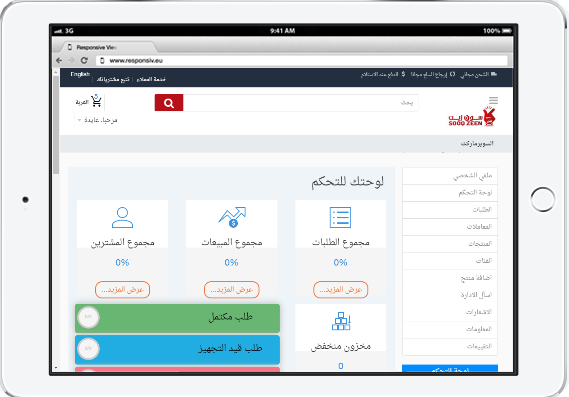
Task: Click the battery indicator in status bar
Action: pyautogui.click(x=507, y=31)
